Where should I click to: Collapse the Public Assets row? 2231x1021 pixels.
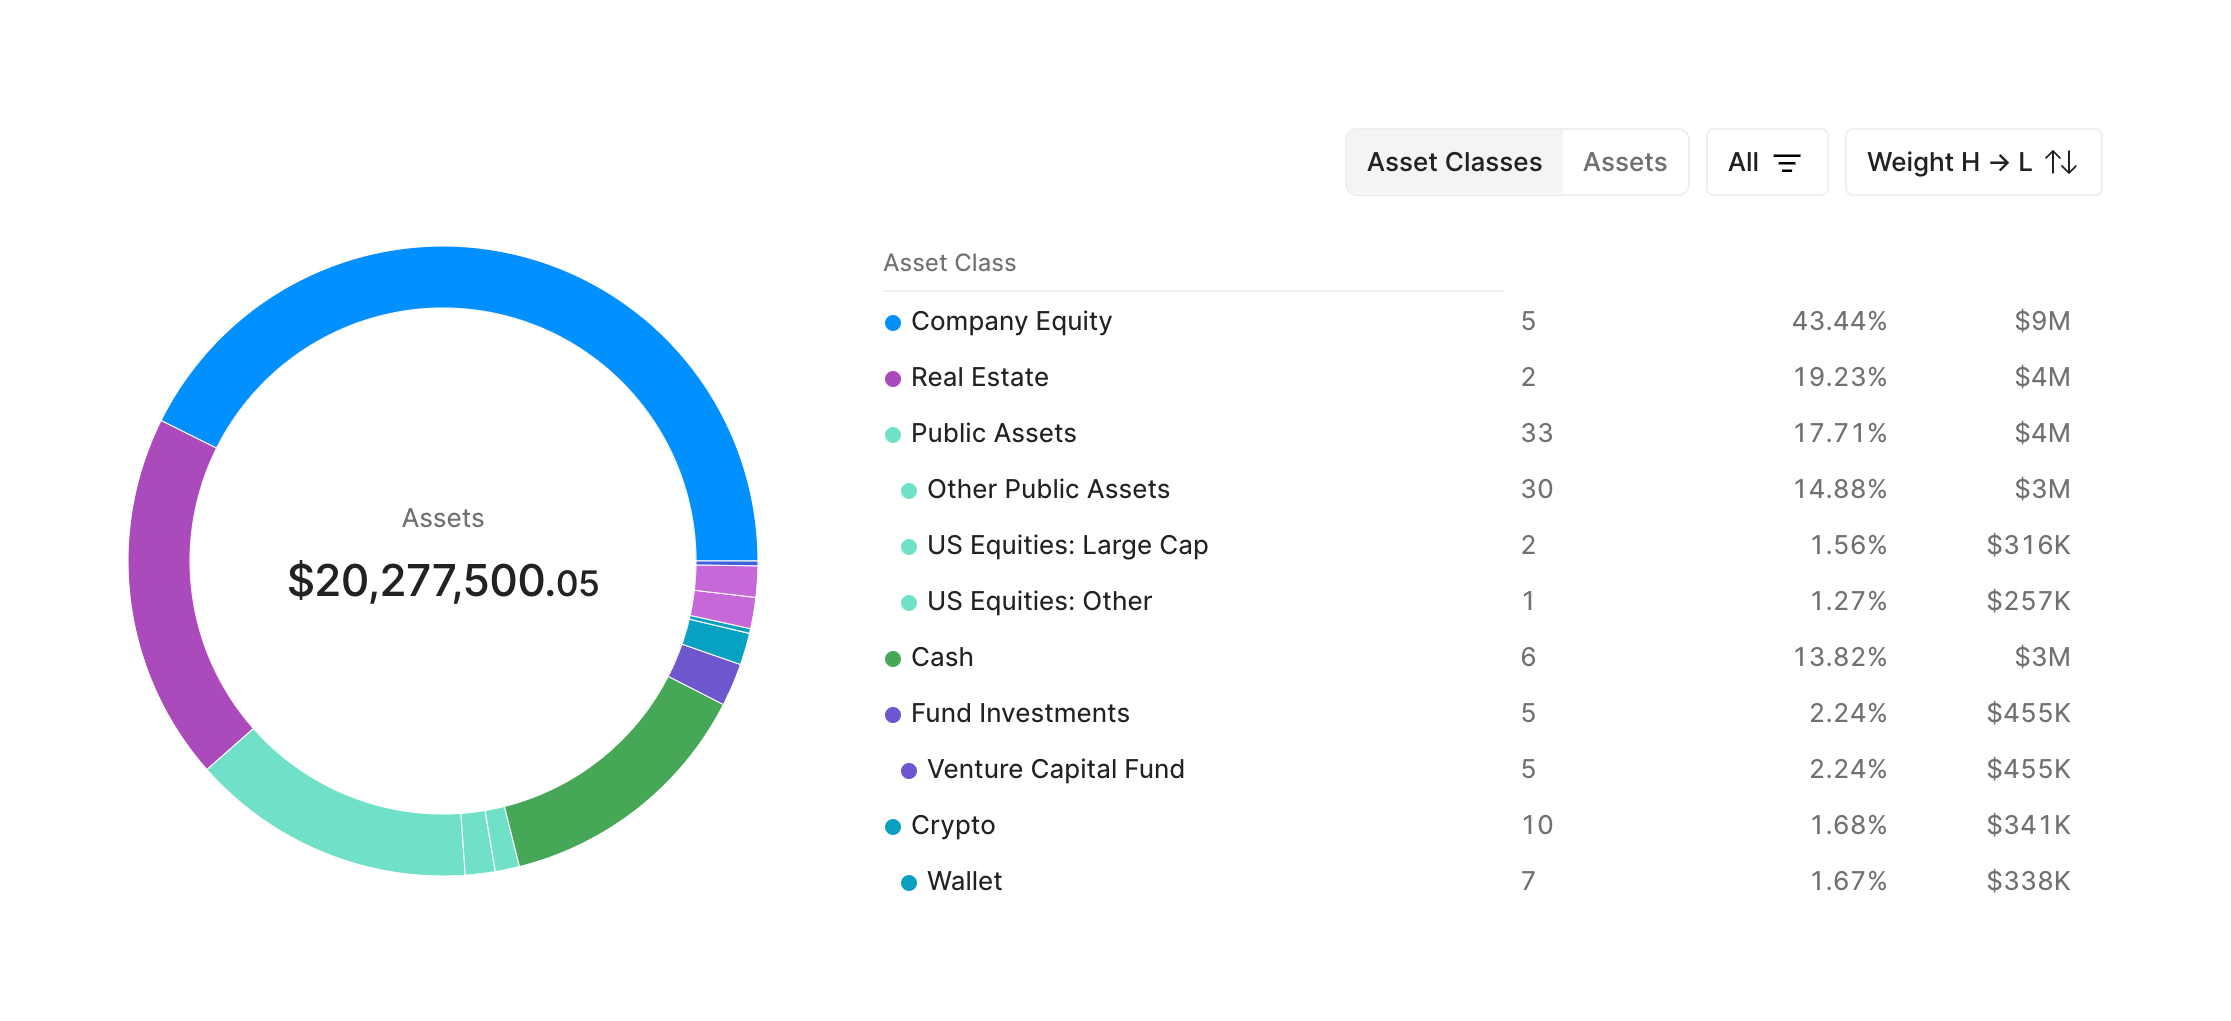click(x=993, y=433)
